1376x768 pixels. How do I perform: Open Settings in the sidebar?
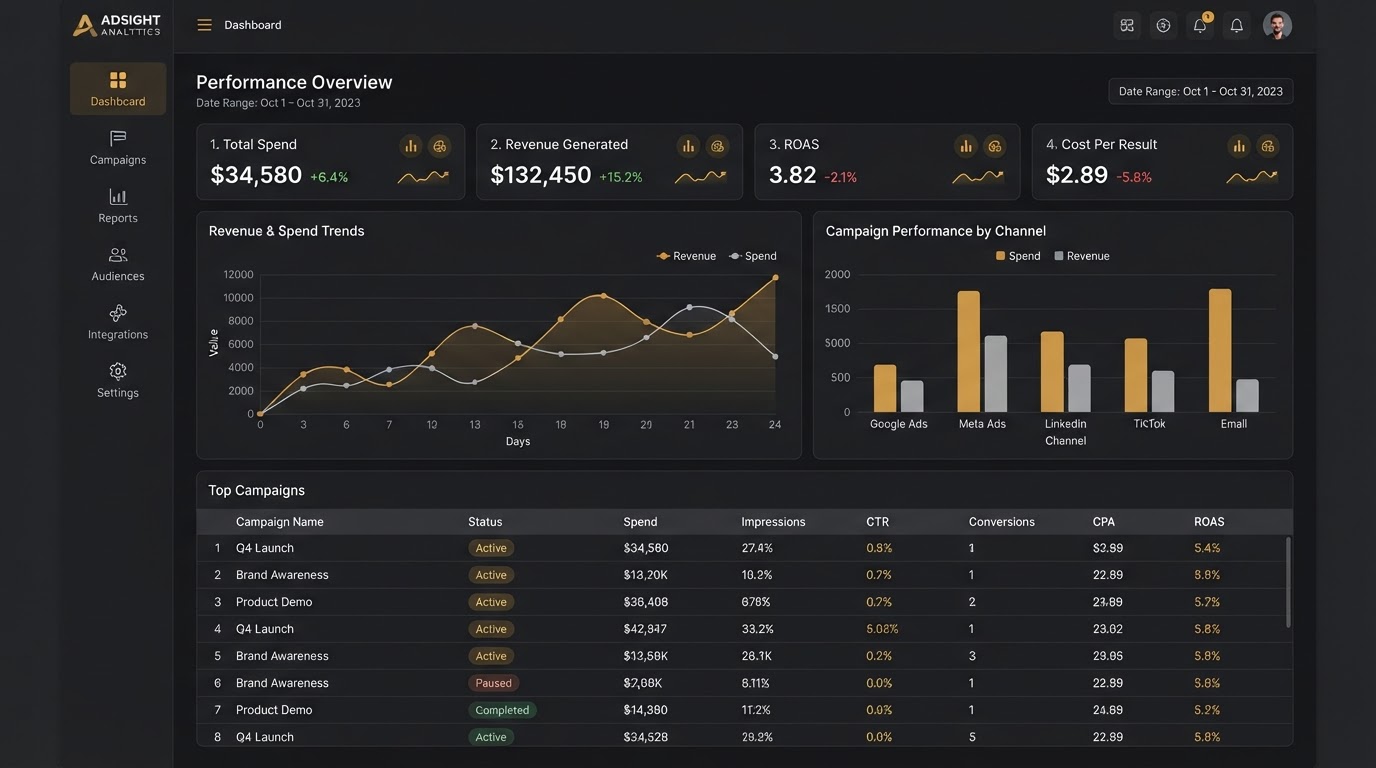118,380
